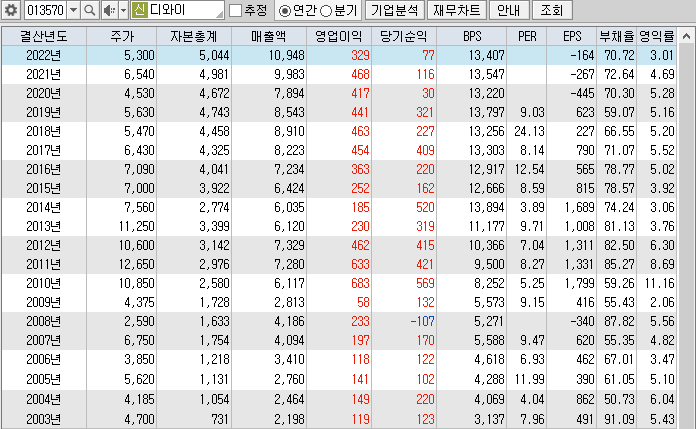Open the dropdown arrow beside the speaker icon
Viewport: 696px width, 429px height.
point(124,10)
